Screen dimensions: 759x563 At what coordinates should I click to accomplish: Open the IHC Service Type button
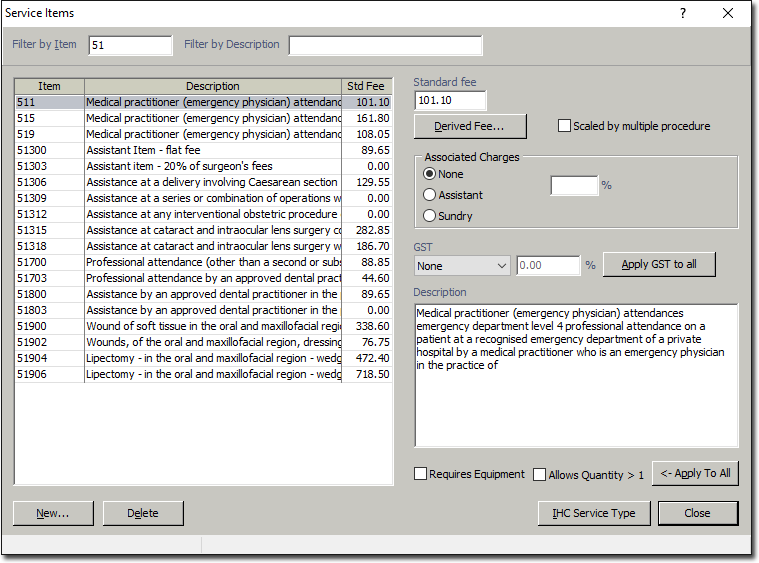tap(594, 513)
